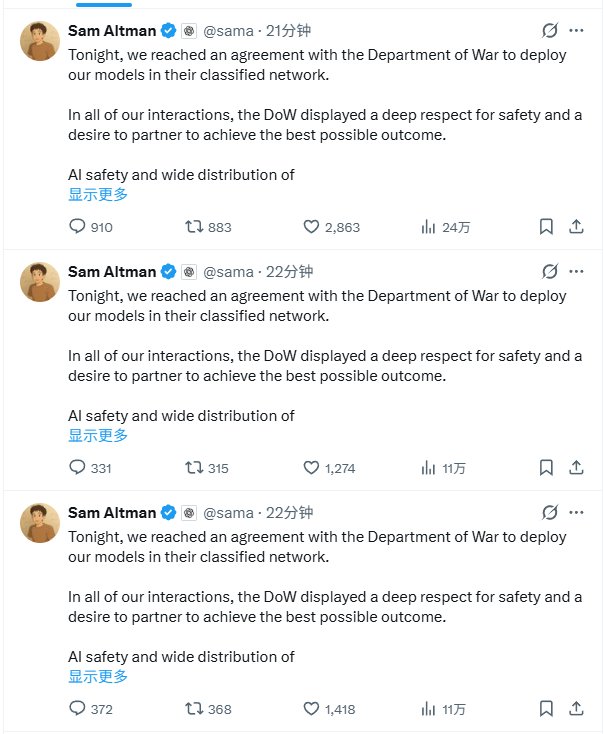Retweet the post with 883 reposts
Screen dimensions: 604x734
coord(195,227)
